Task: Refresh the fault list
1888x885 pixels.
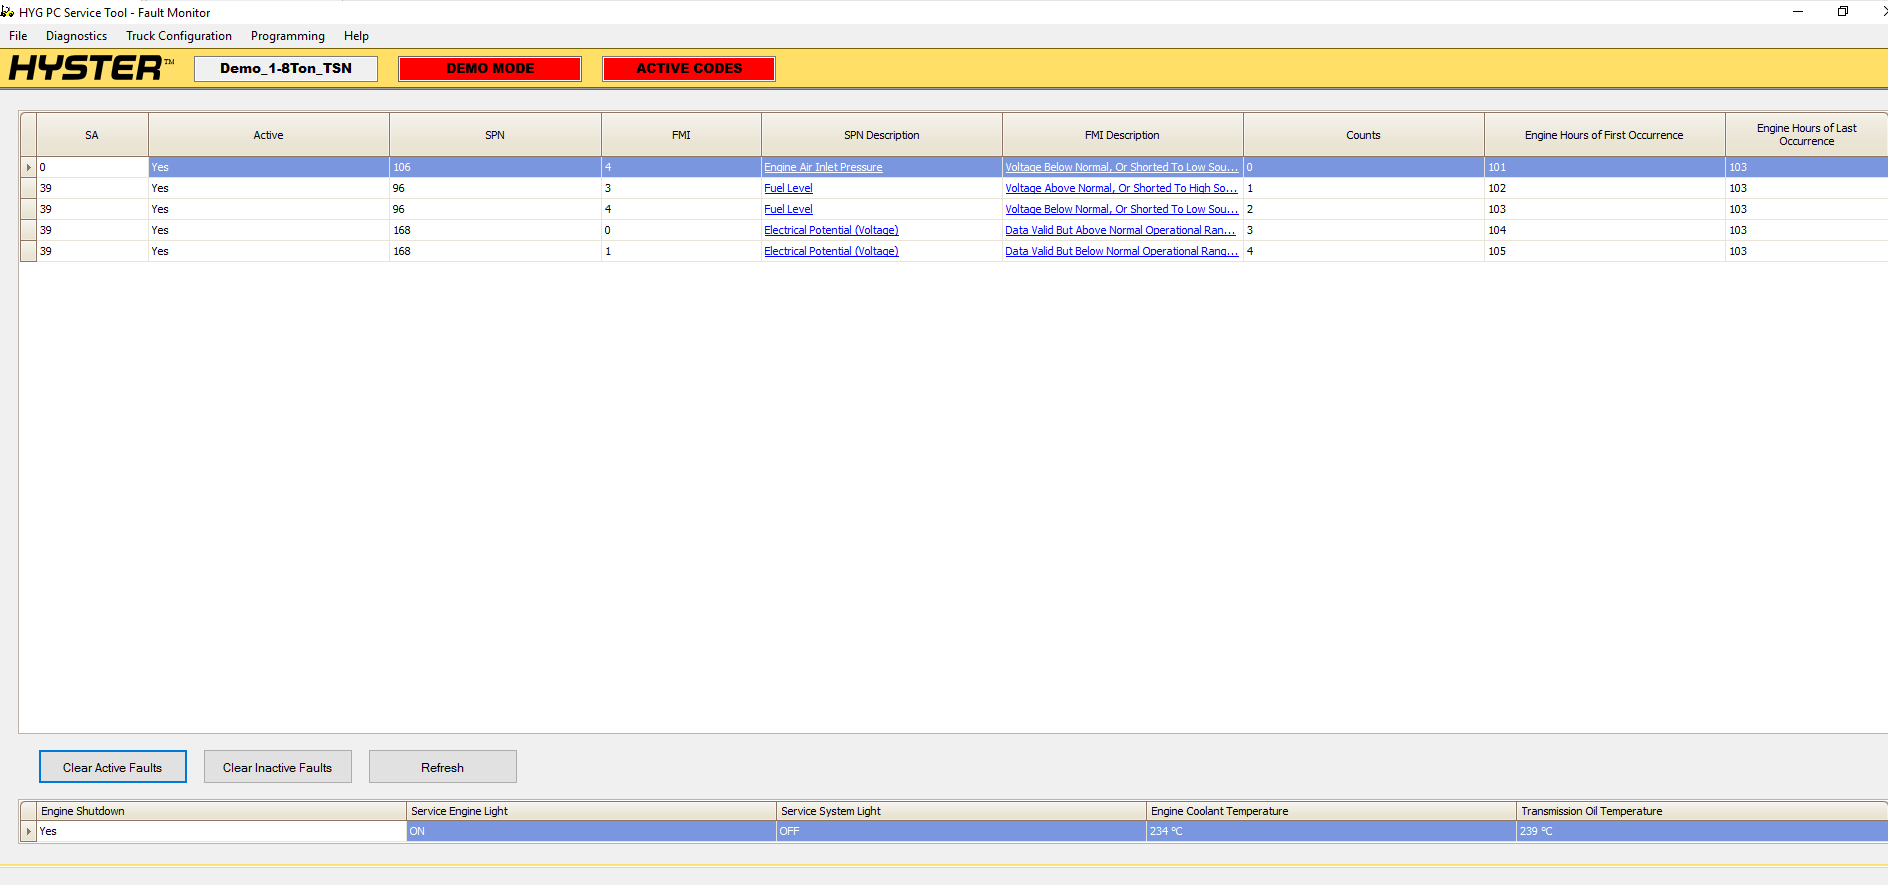Action: [442, 767]
